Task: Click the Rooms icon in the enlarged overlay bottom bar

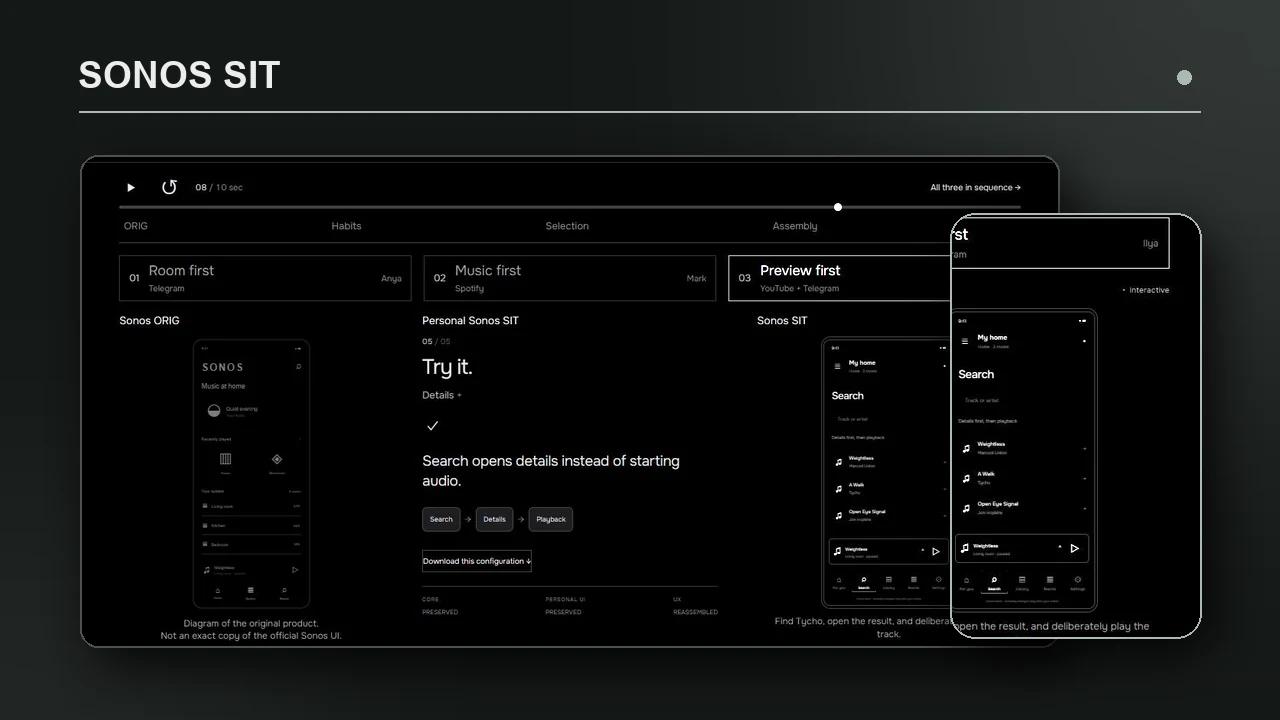Action: (x=1050, y=580)
